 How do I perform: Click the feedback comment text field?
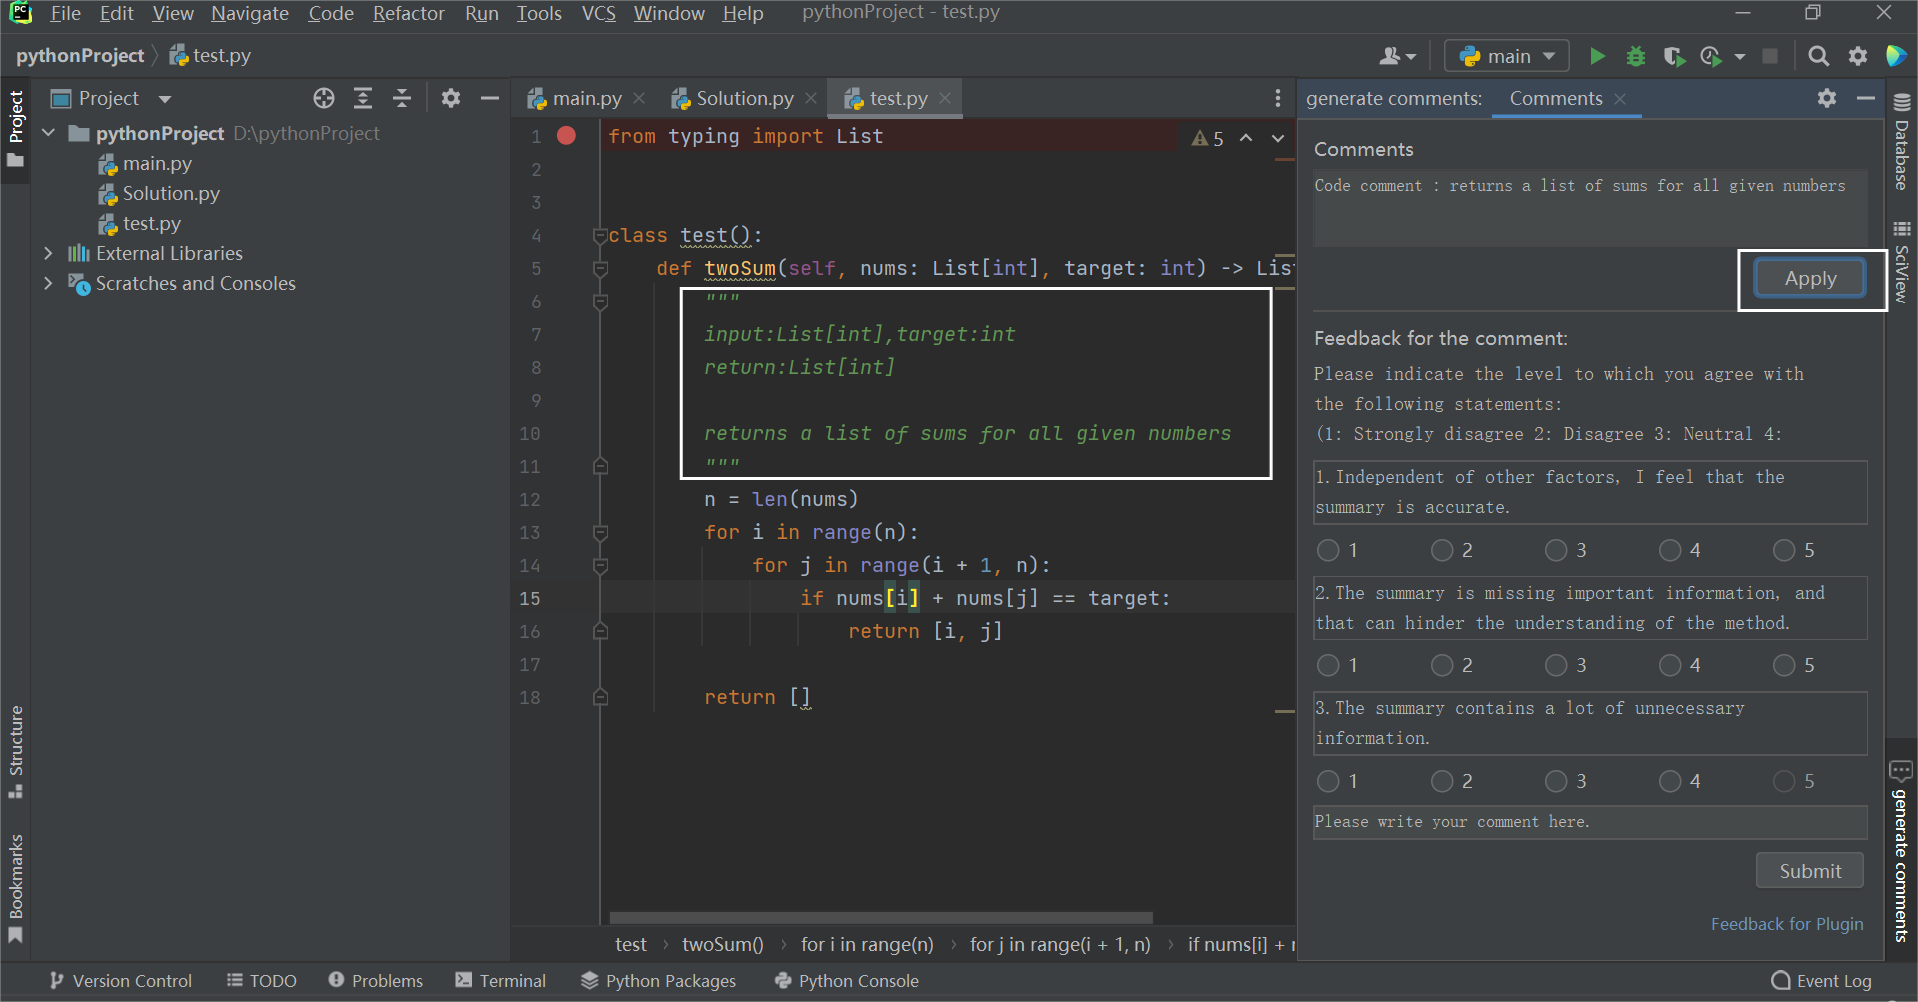1590,822
